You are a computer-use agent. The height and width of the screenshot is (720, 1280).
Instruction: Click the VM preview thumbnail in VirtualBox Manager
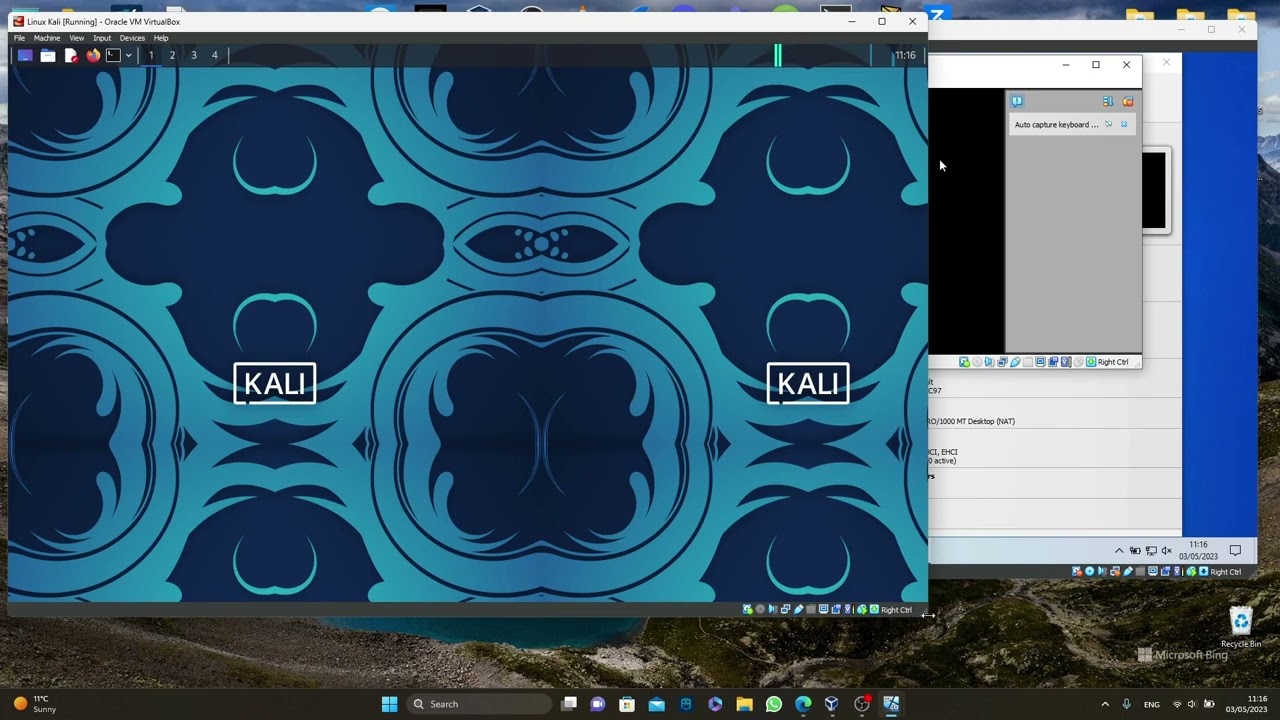pos(1154,190)
